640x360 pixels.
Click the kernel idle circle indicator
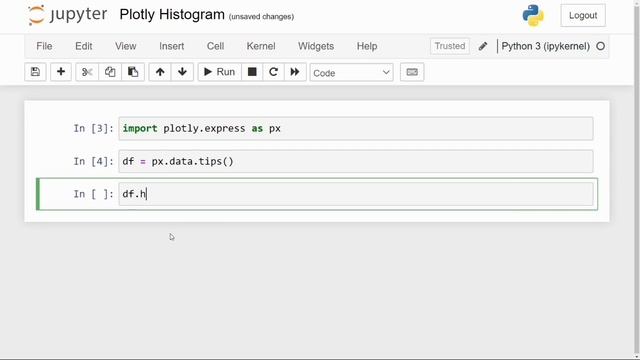click(x=600, y=46)
